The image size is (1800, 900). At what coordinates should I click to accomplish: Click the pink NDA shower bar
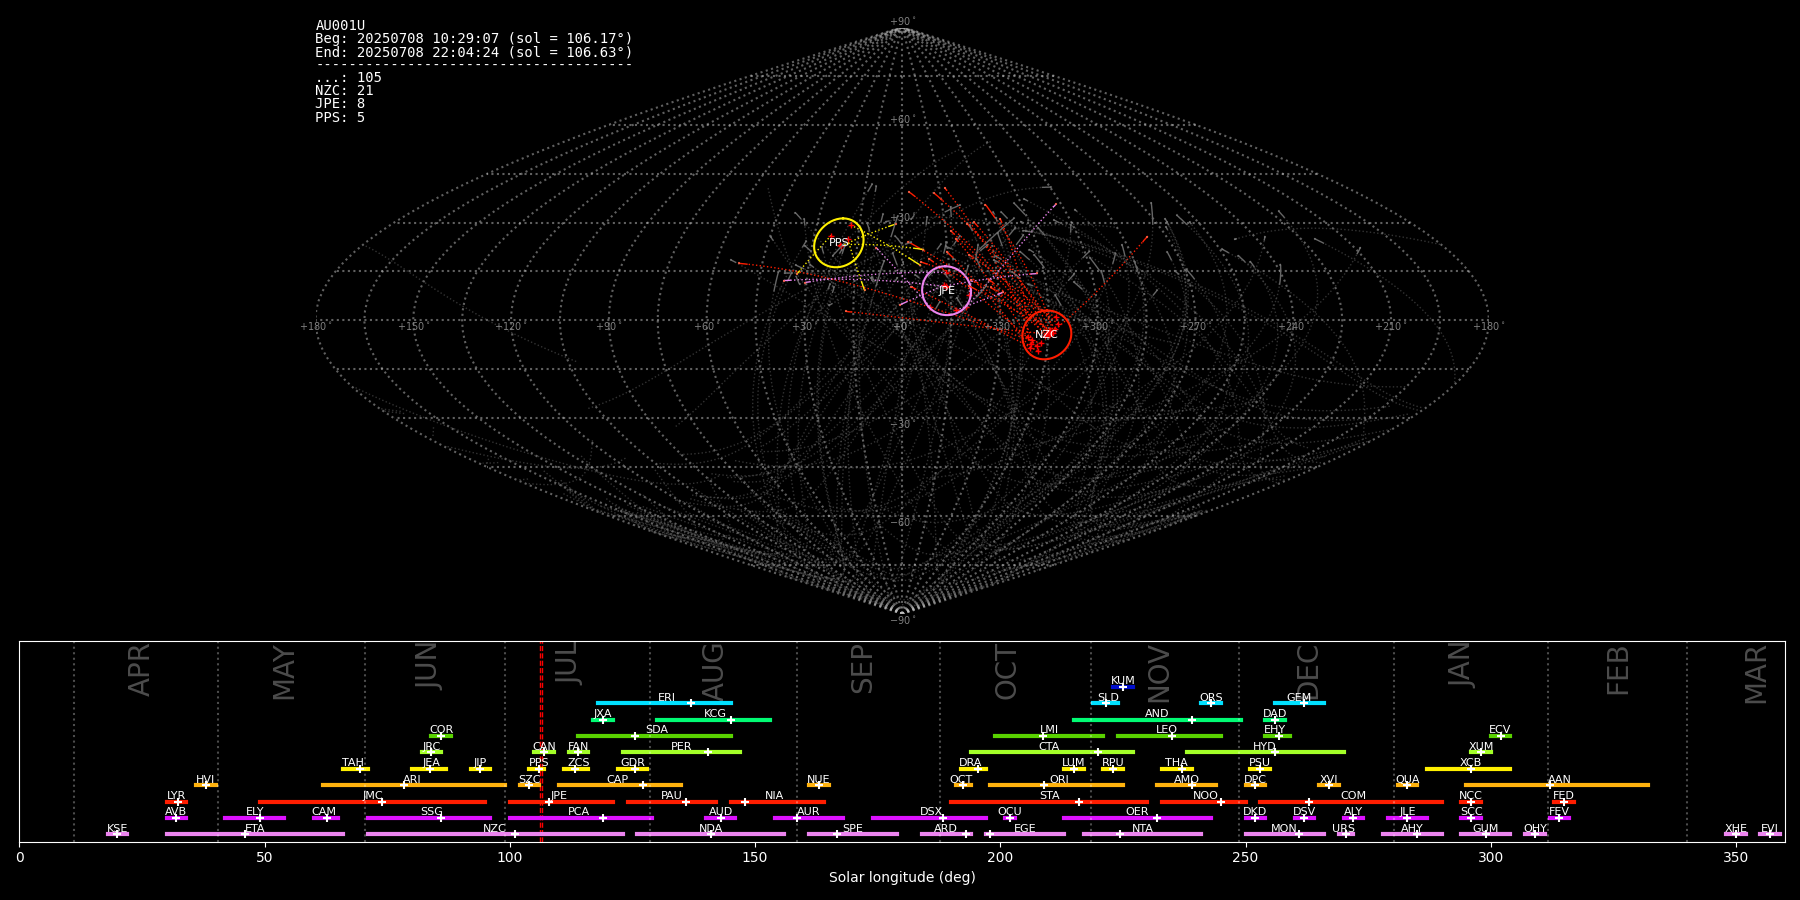[x=710, y=834]
